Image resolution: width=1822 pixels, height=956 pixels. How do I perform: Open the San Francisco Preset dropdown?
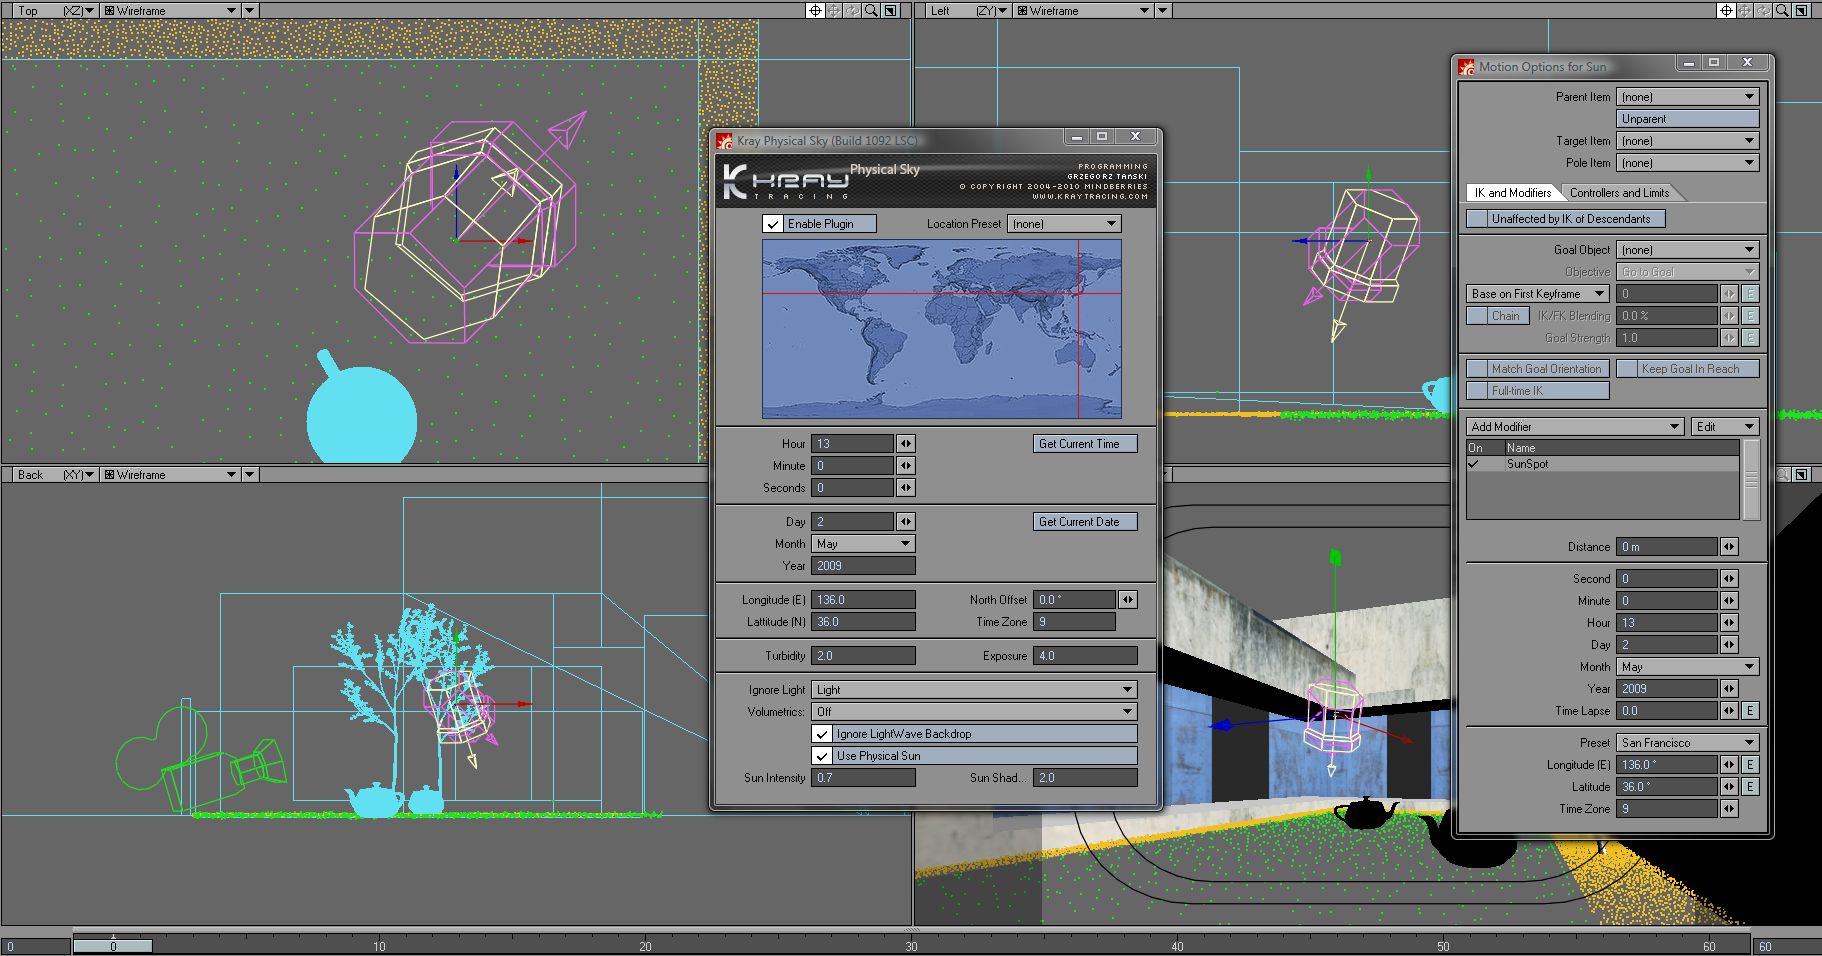pos(1687,743)
